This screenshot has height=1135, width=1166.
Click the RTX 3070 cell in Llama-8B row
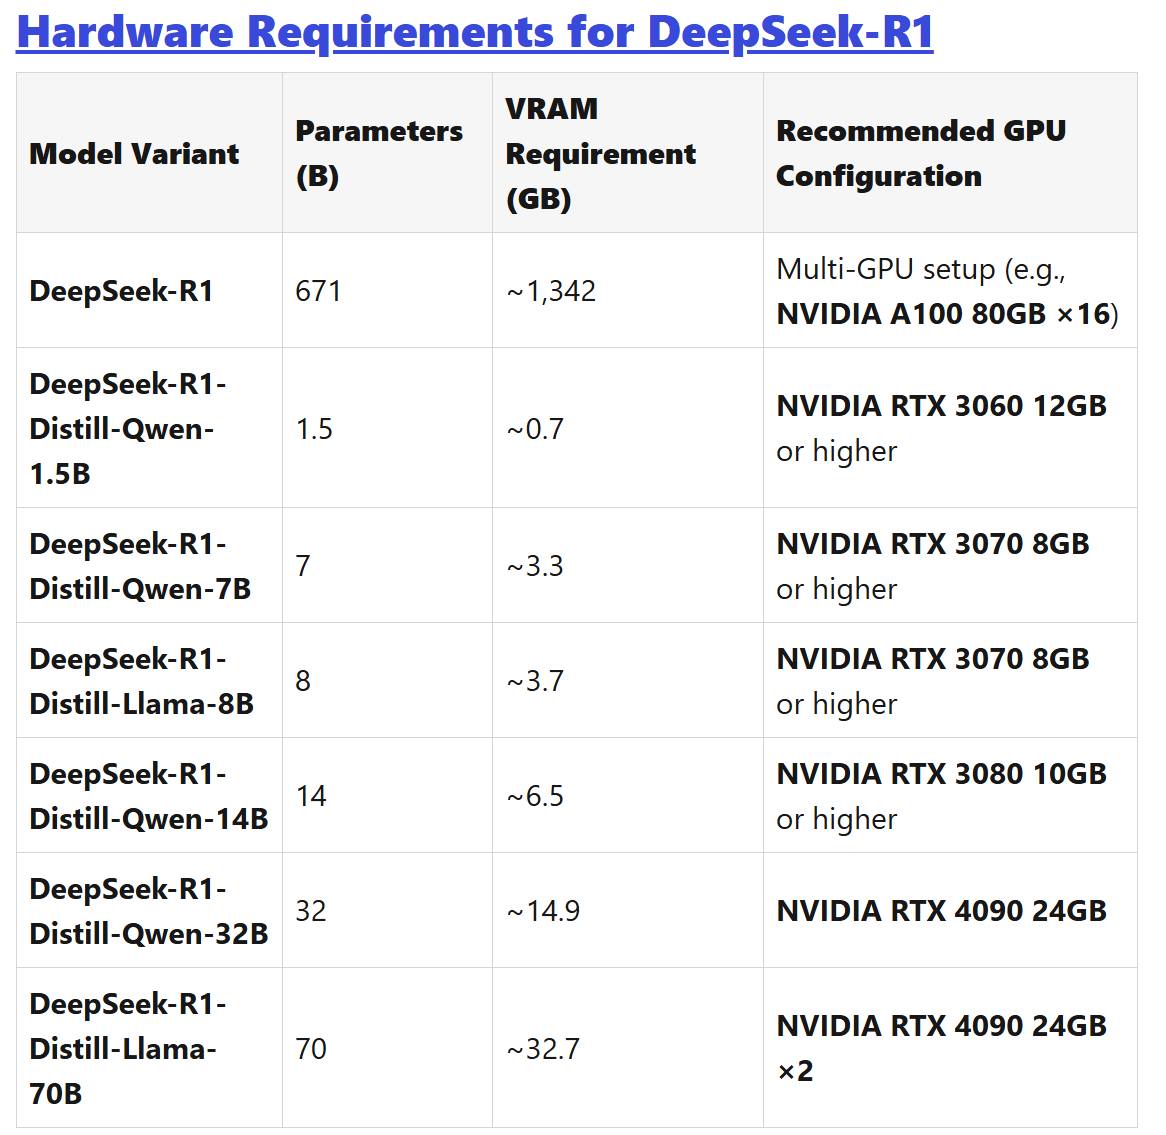coord(950,681)
